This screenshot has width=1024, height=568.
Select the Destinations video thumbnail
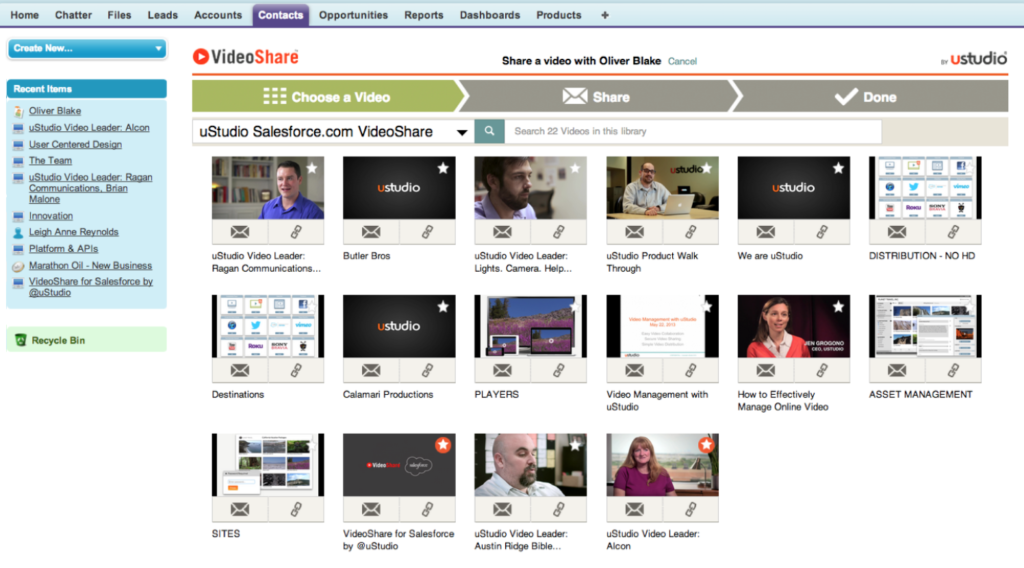pyautogui.click(x=268, y=326)
